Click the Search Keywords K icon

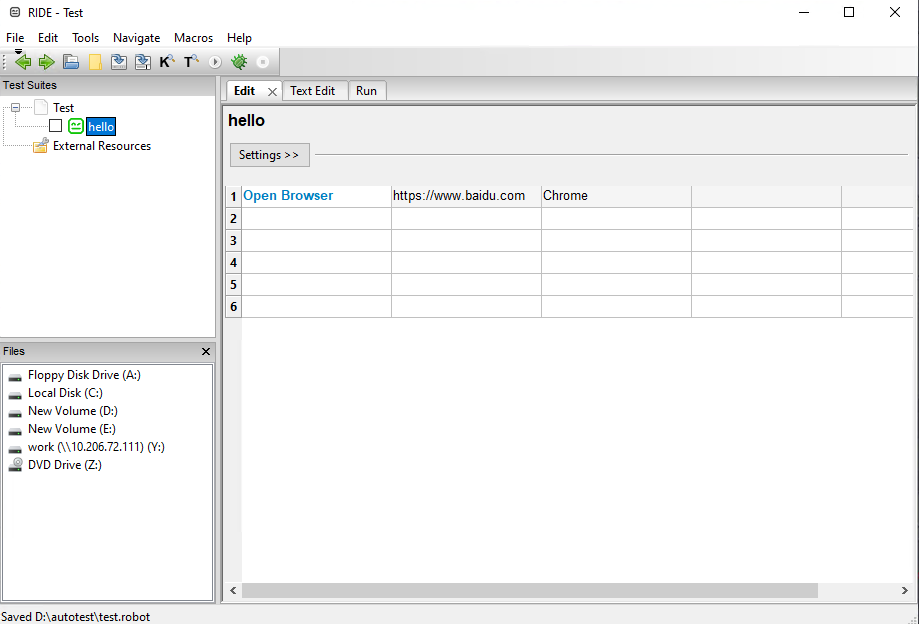pos(166,62)
